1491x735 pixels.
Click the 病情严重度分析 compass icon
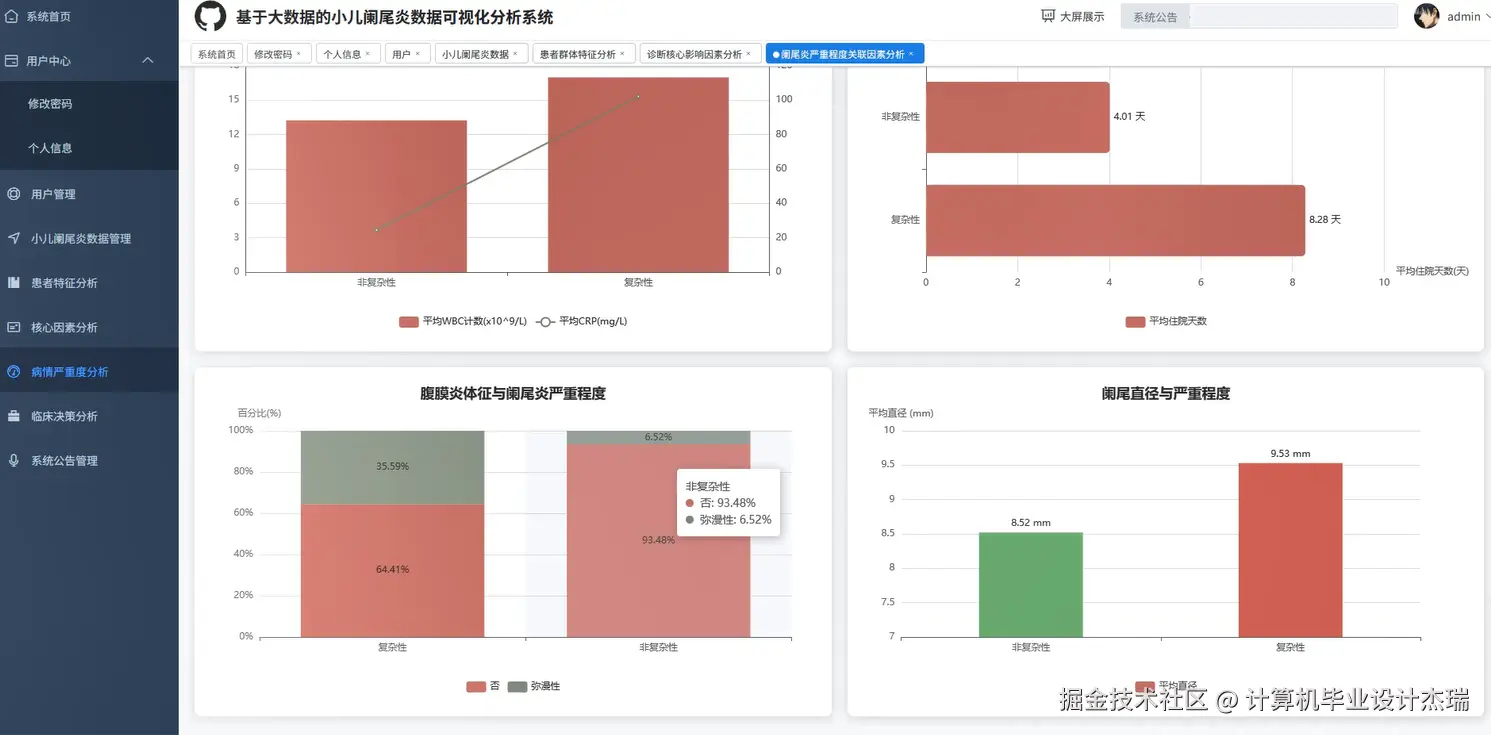coord(14,372)
